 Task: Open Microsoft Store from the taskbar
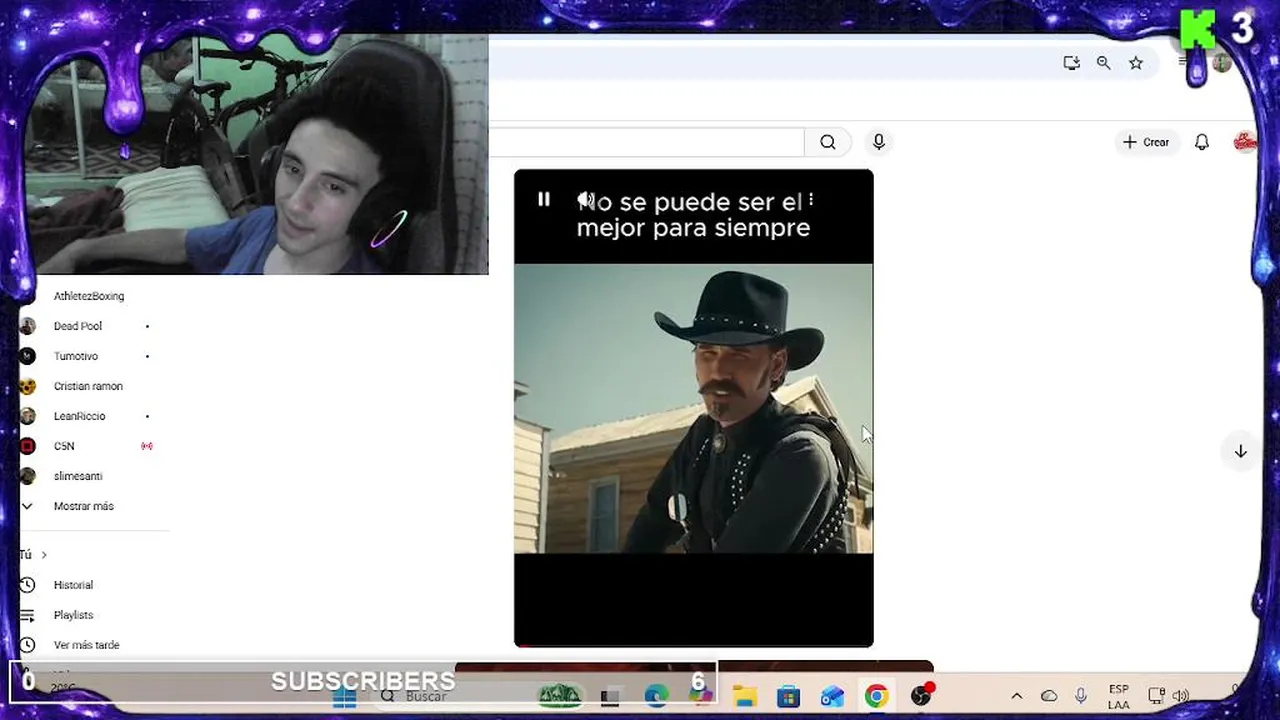(x=789, y=696)
